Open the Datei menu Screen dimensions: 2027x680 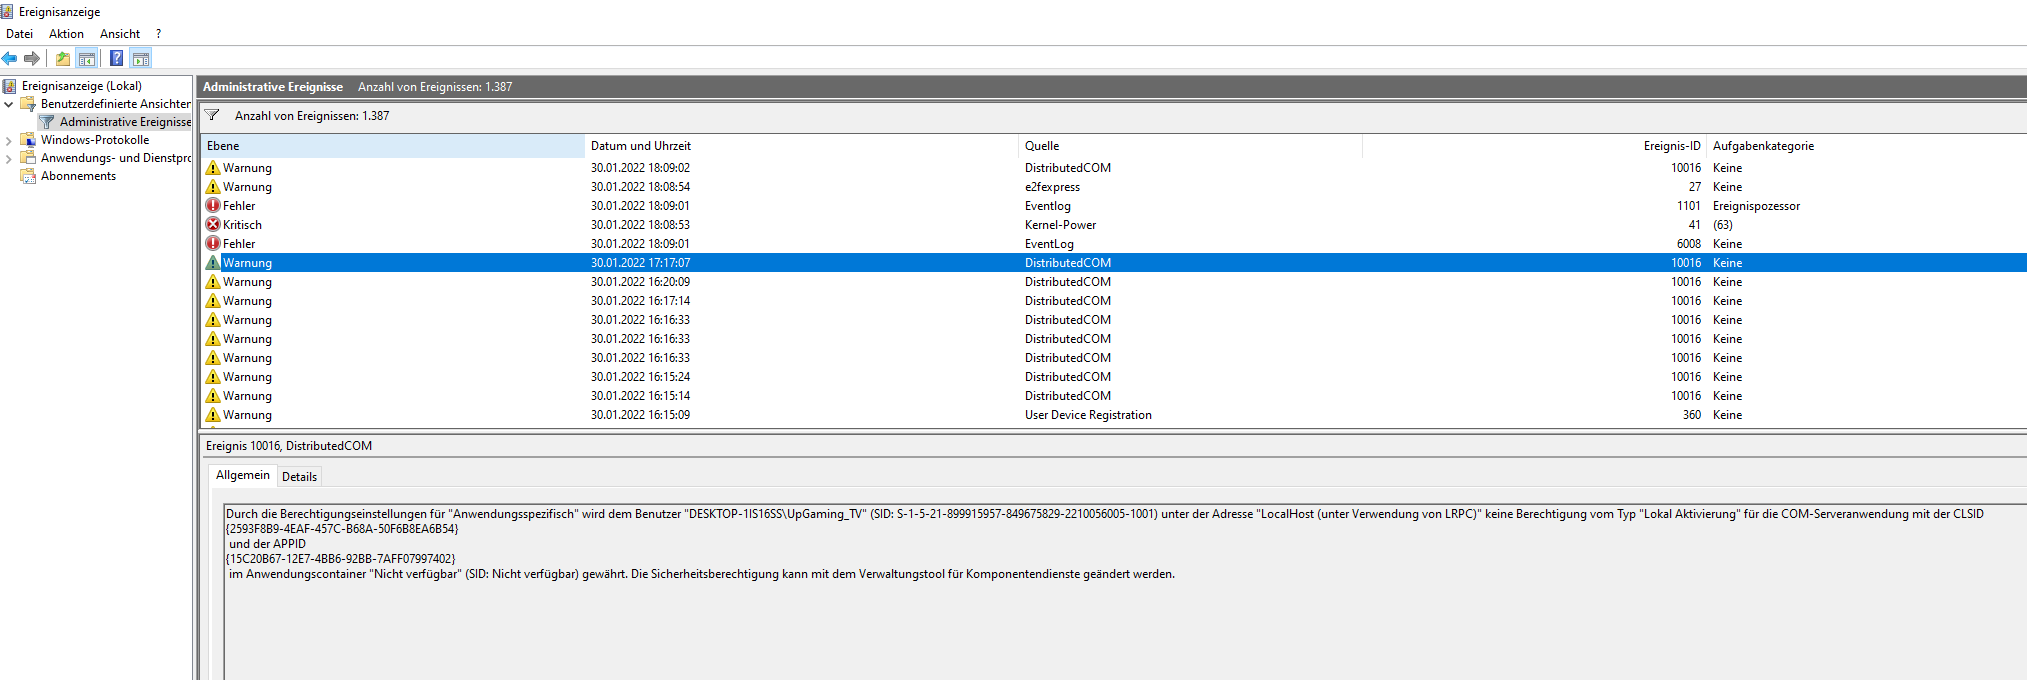click(x=19, y=34)
